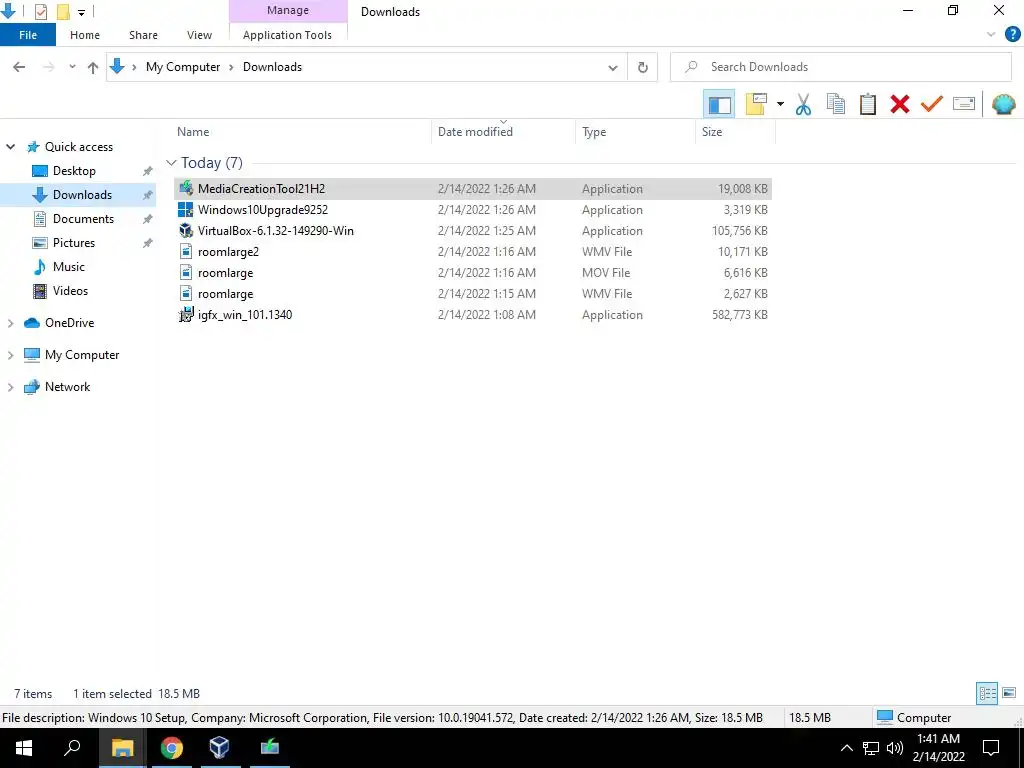The image size is (1024, 768).
Task: Open recent locations dropdown arrow
Action: click(x=72, y=67)
